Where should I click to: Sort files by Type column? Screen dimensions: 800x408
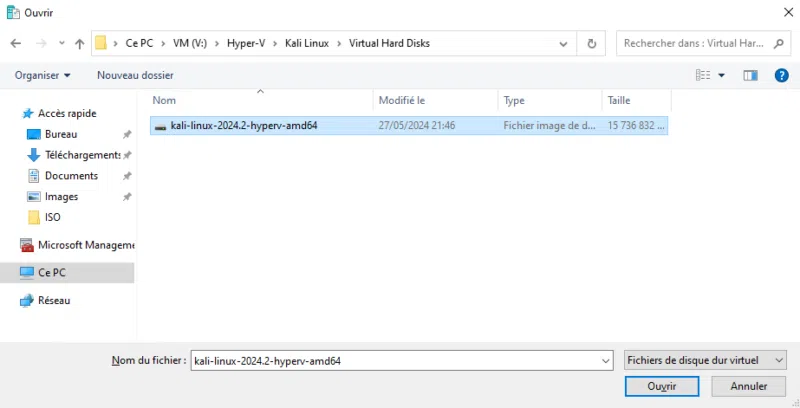point(549,100)
